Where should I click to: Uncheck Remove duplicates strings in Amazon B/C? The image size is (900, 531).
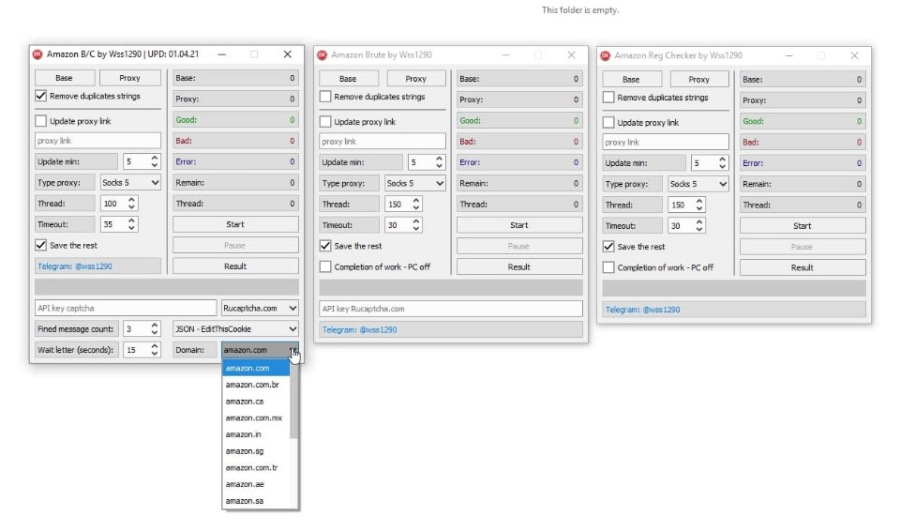[41, 96]
